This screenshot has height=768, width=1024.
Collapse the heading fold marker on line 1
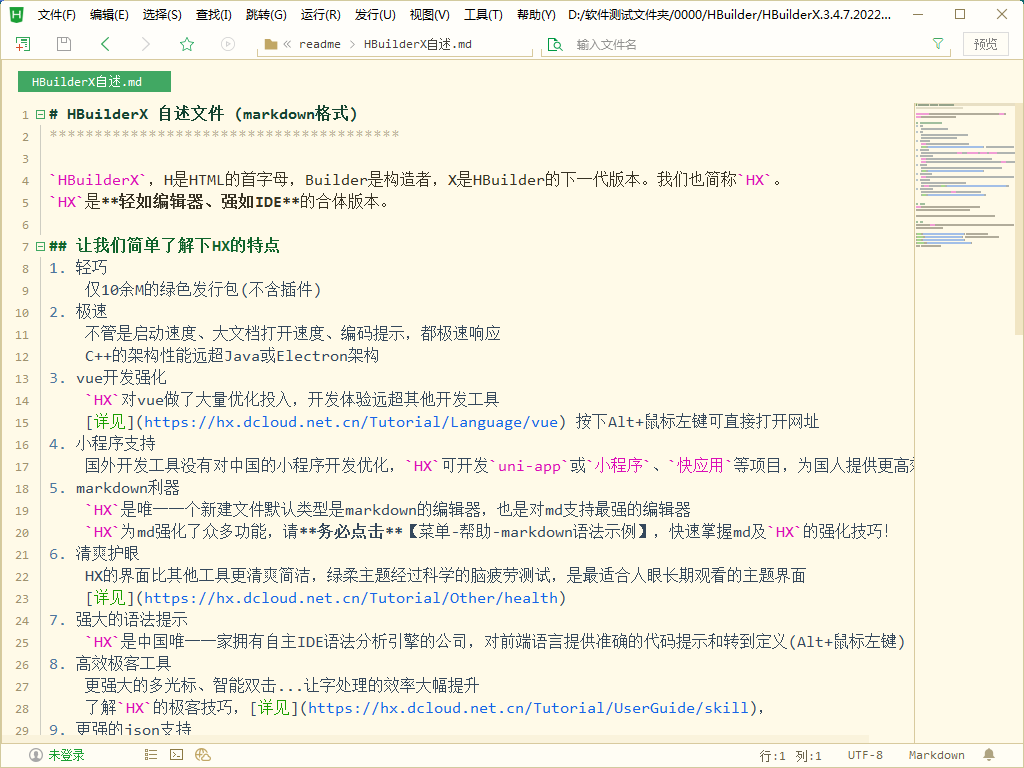(40, 114)
